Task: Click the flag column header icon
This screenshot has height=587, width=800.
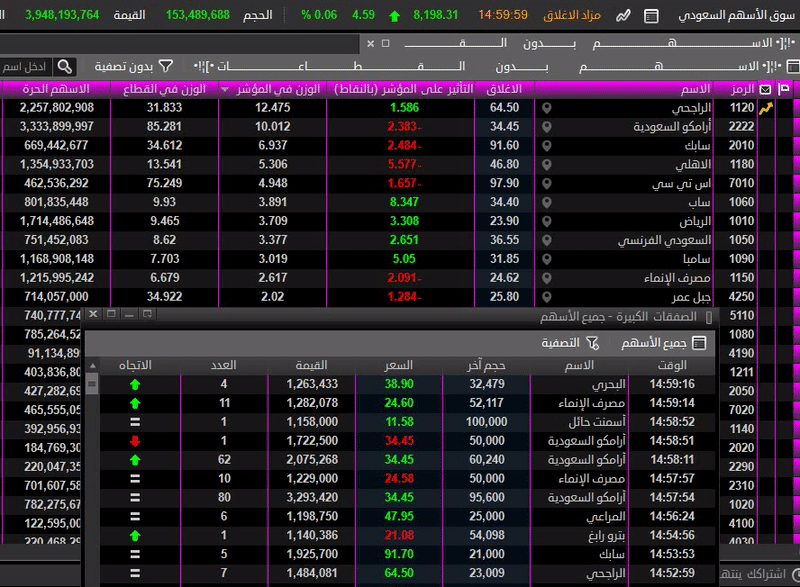Action: 784,89
